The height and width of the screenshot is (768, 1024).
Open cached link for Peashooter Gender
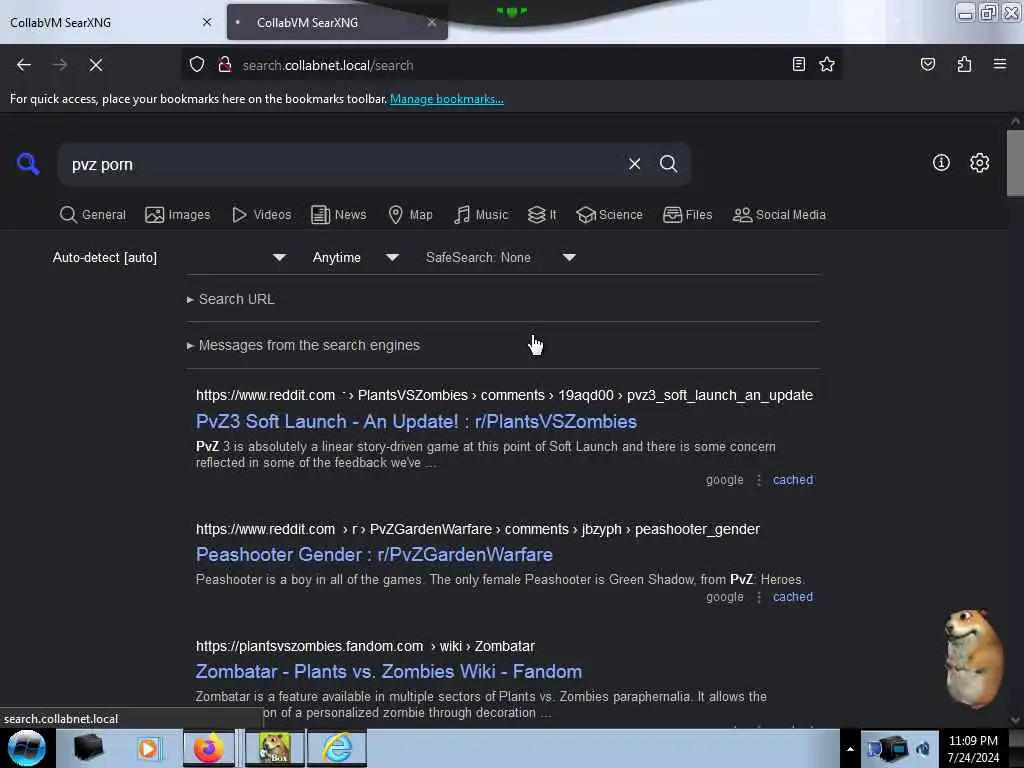793,597
